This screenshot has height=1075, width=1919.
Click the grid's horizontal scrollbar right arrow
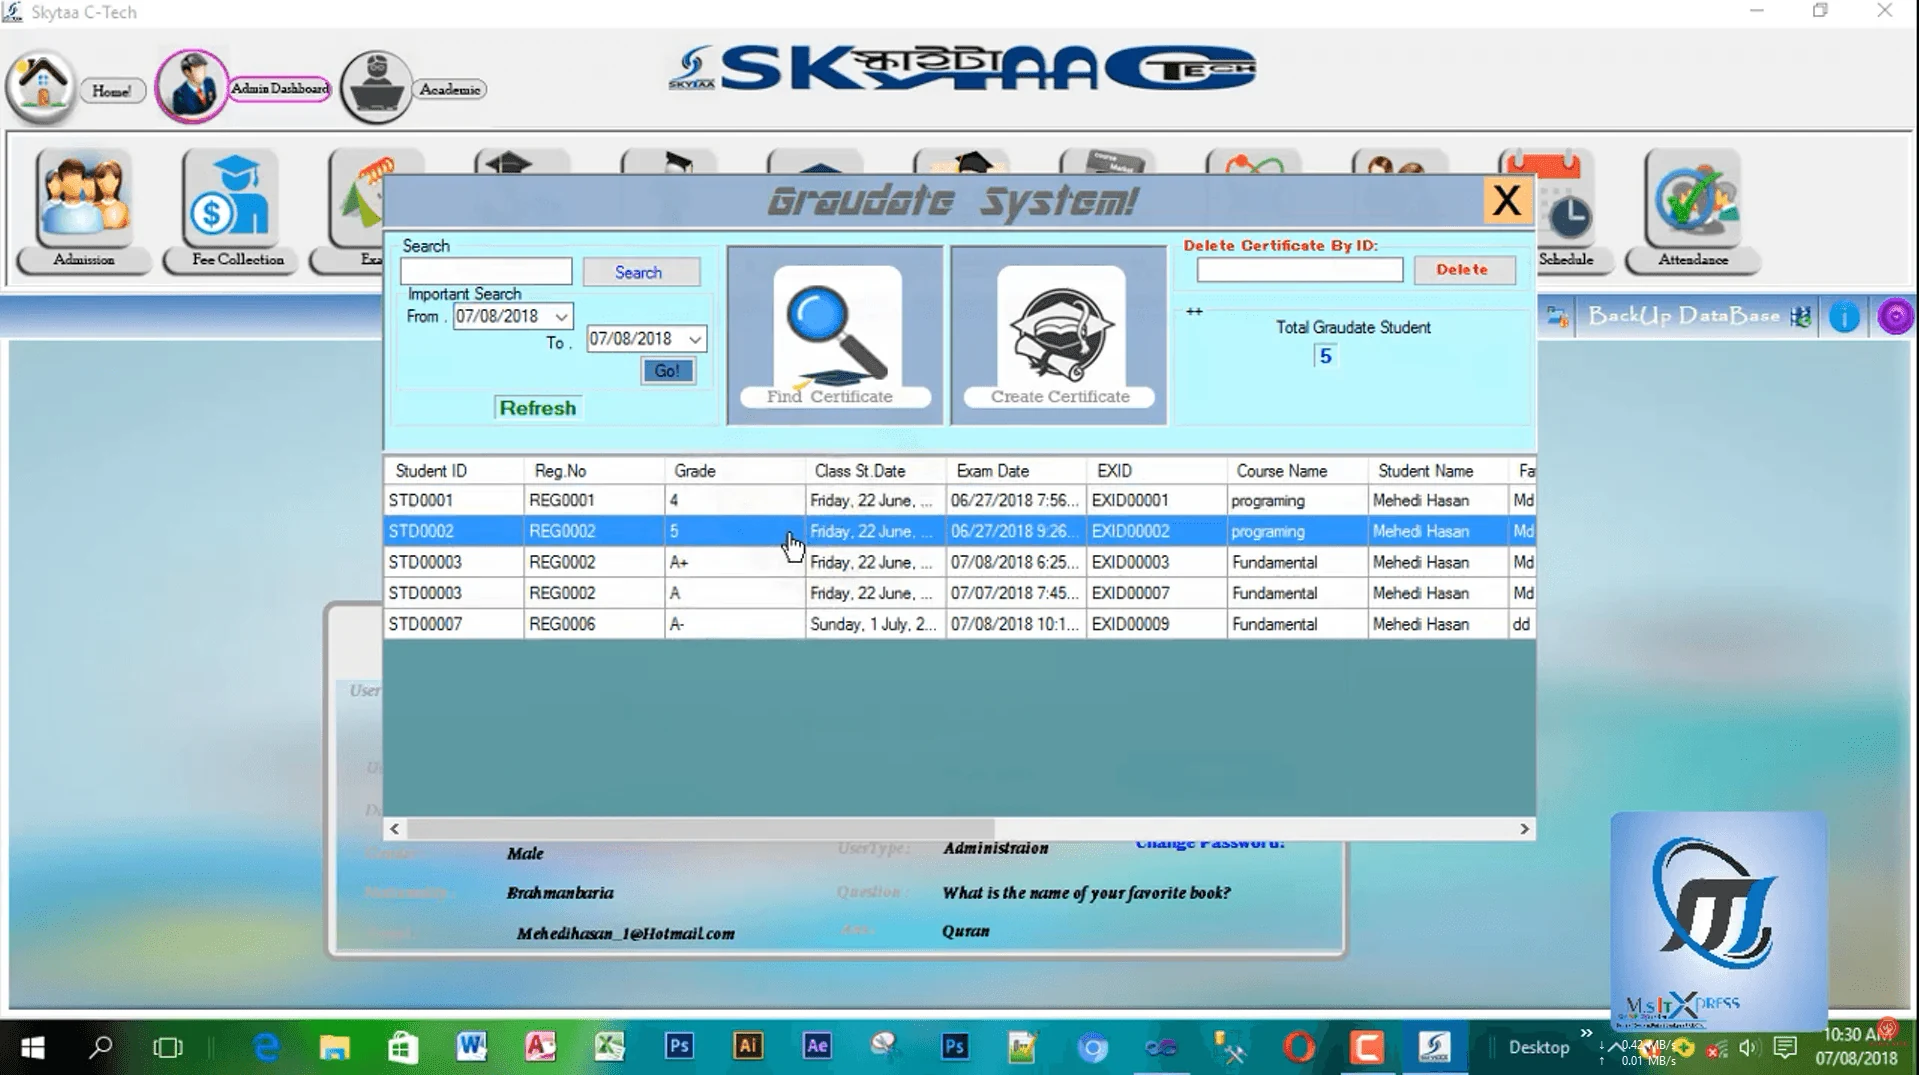point(1524,829)
